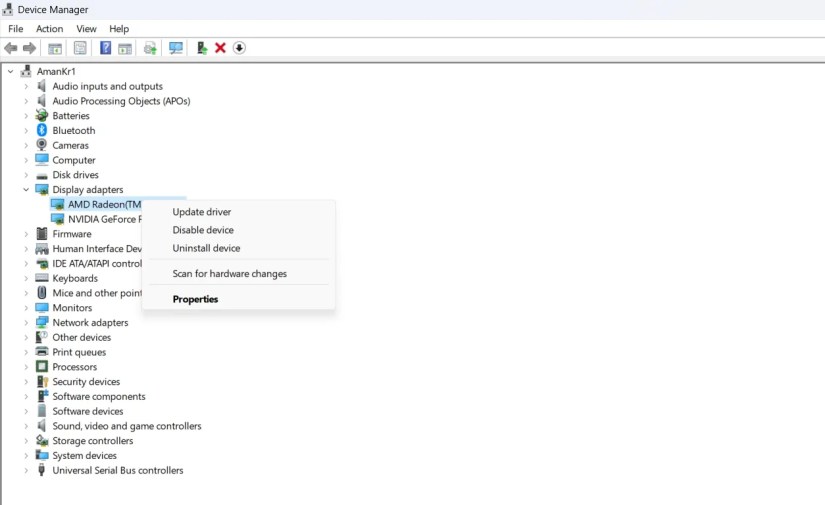The width and height of the screenshot is (825, 505).
Task: Expand Audio inputs and outputs chevron
Action: pos(26,86)
